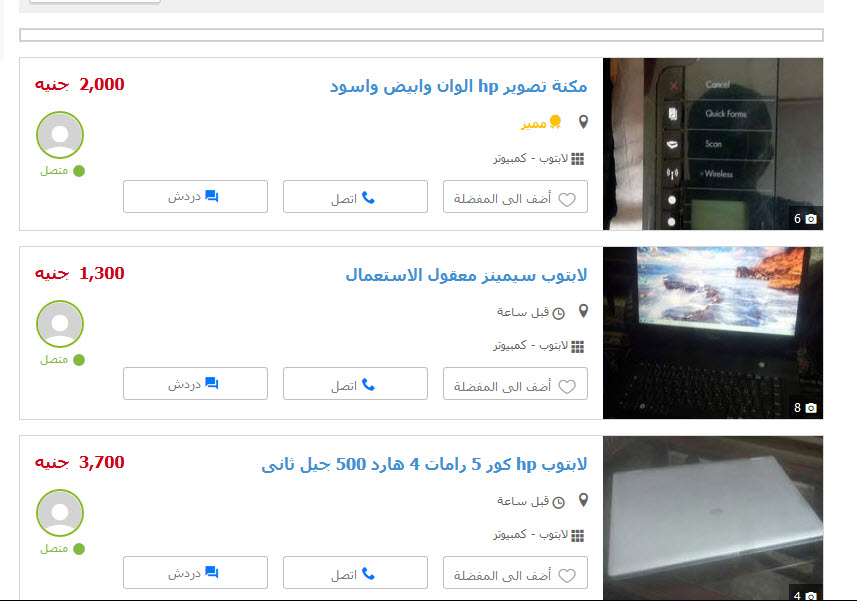Click the لابتوب - كمبيوتر category on the HP Core 5 listing
The width and height of the screenshot is (857, 601).
tap(531, 534)
